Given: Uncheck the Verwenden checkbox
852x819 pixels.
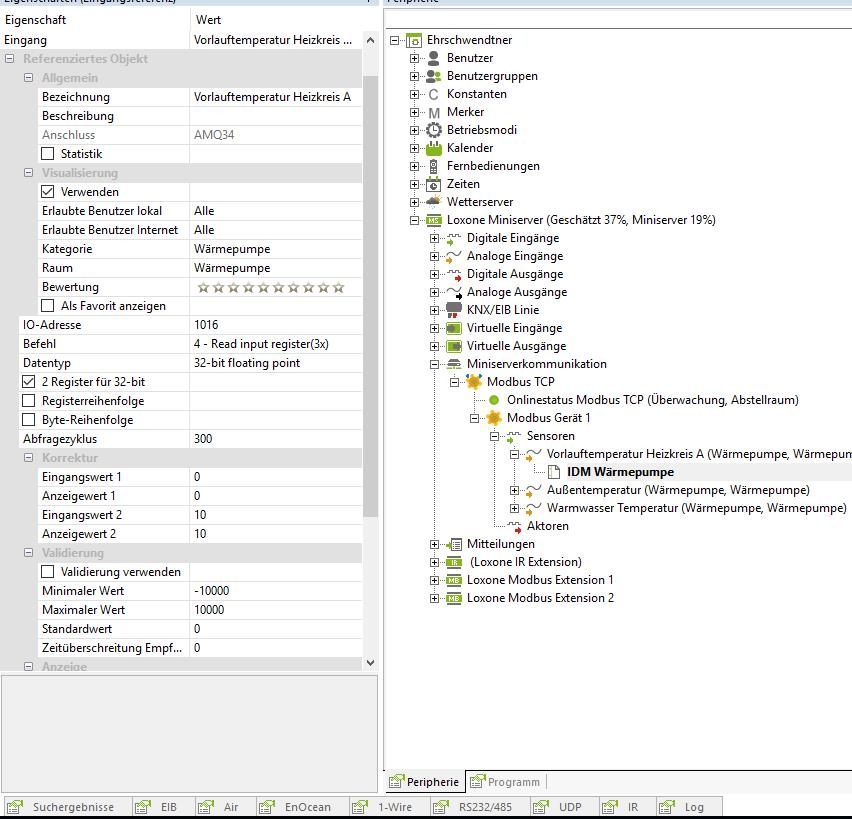Looking at the screenshot, I should [x=48, y=192].
